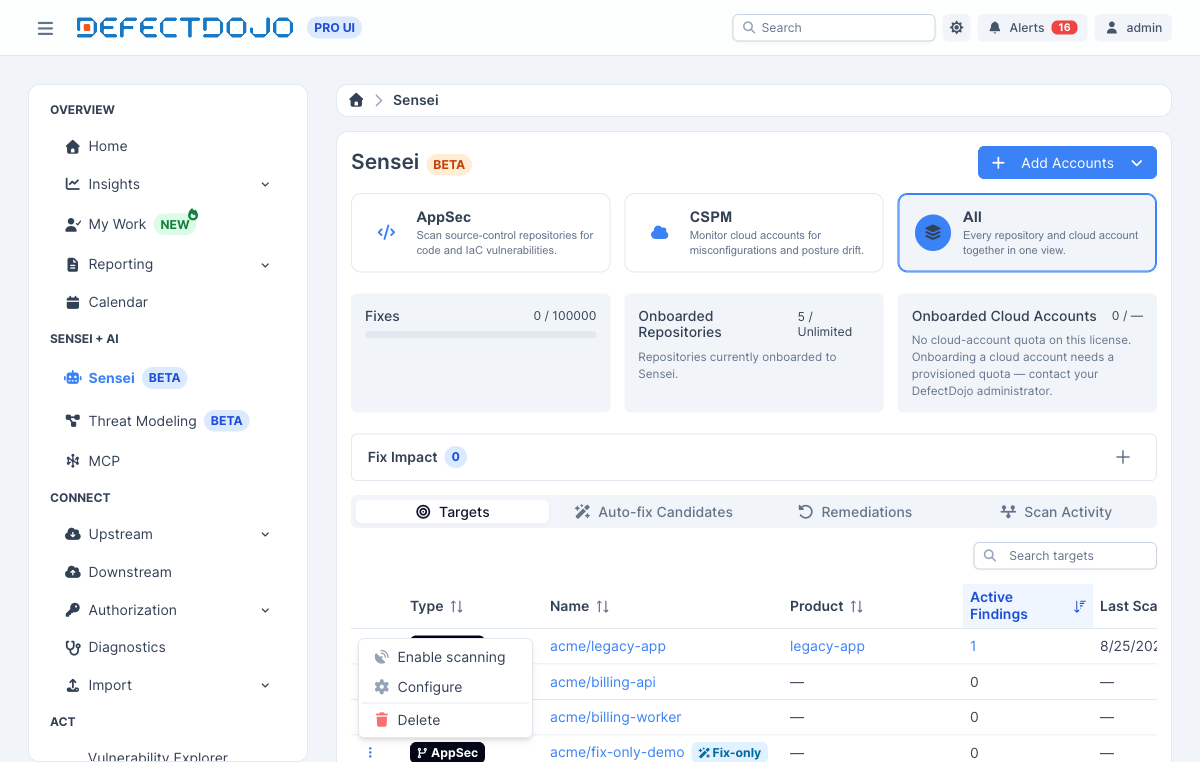Open acme/fix-only-demo target link
The height and width of the screenshot is (762, 1200).
617,752
